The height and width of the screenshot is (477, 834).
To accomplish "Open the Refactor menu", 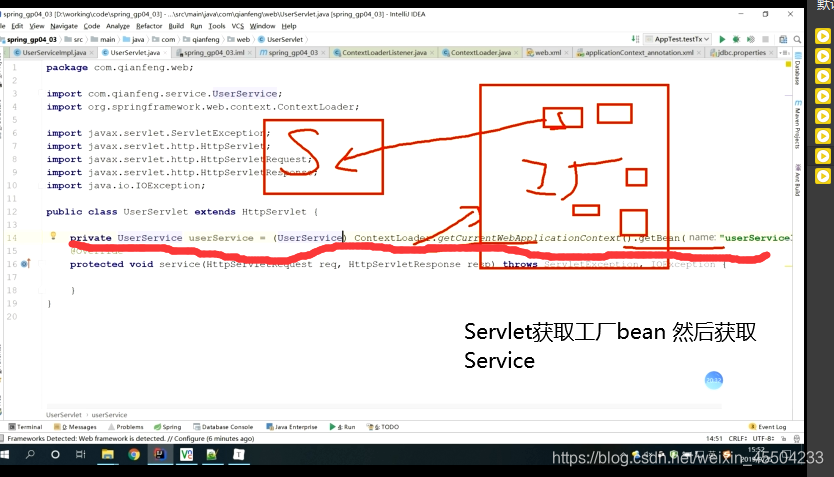I will coord(149,26).
